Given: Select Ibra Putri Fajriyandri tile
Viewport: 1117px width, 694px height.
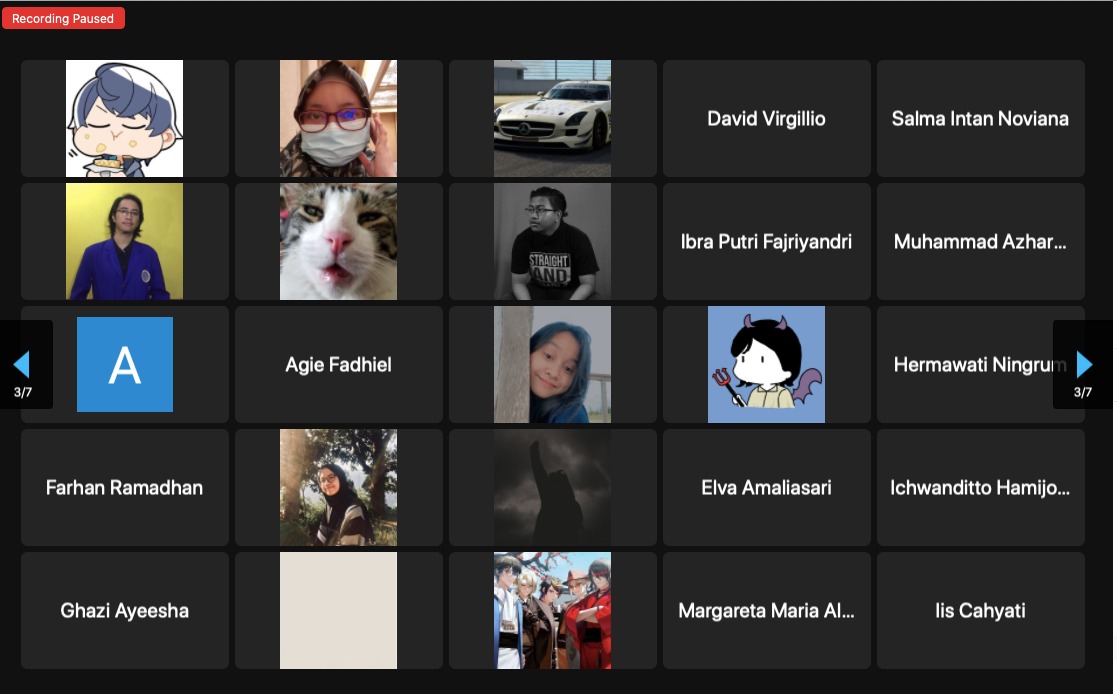Looking at the screenshot, I should 767,242.
